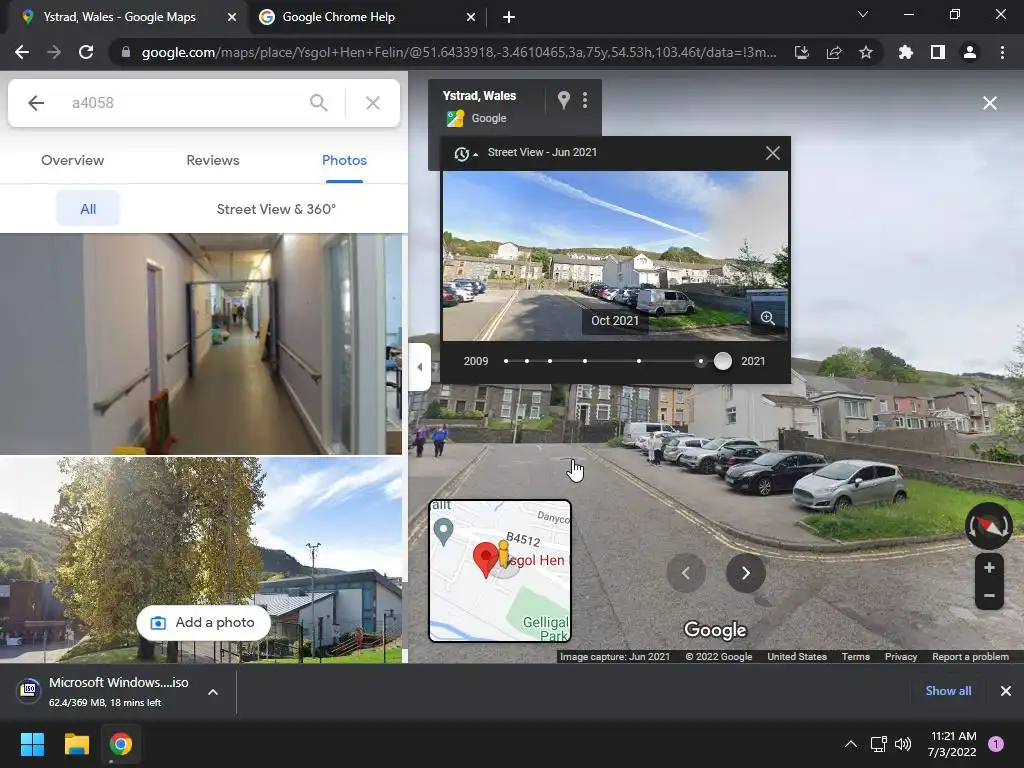
Task: Filter by Street View & 360°
Action: click(x=276, y=209)
